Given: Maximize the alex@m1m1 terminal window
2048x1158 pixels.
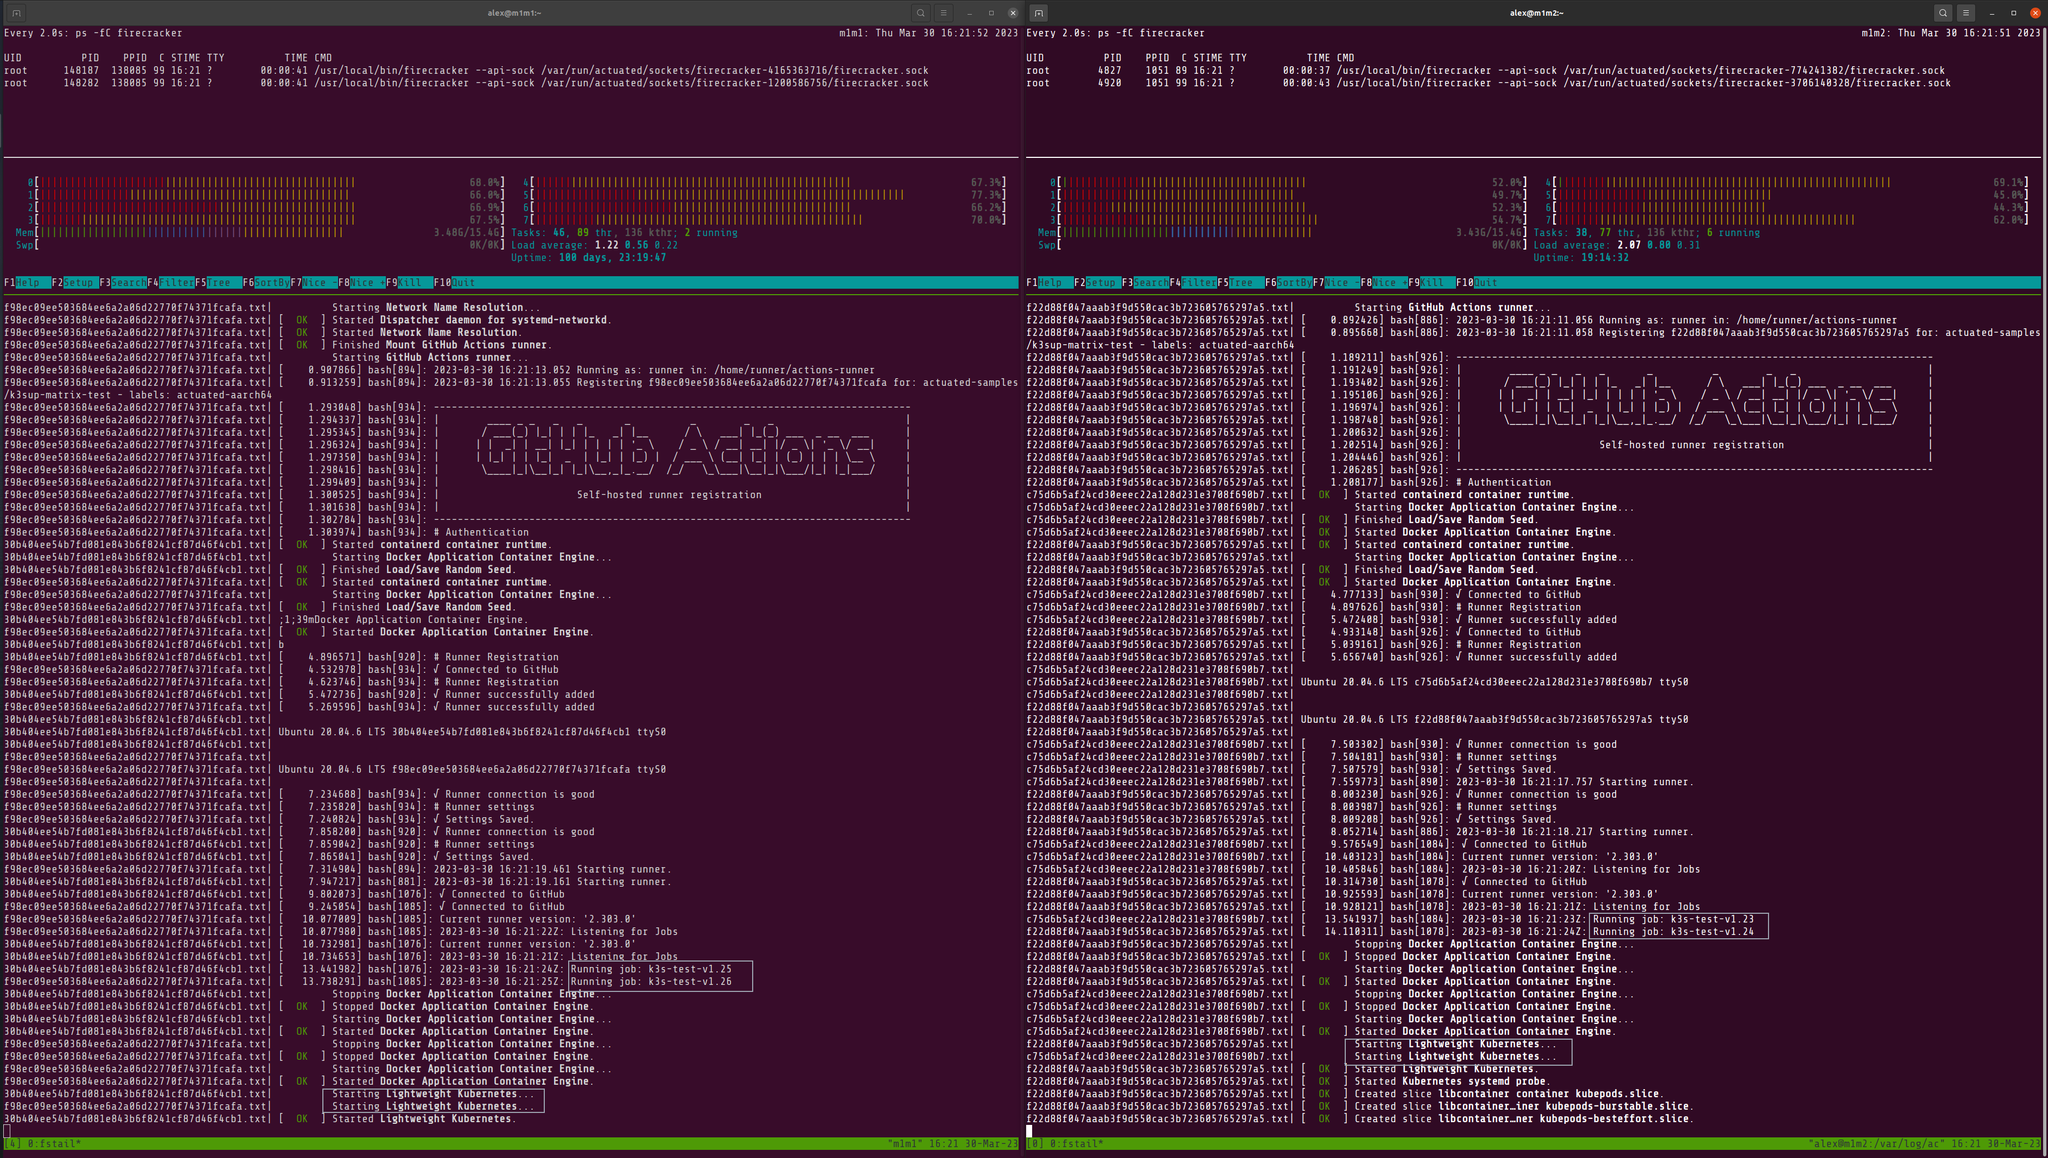Looking at the screenshot, I should [991, 13].
